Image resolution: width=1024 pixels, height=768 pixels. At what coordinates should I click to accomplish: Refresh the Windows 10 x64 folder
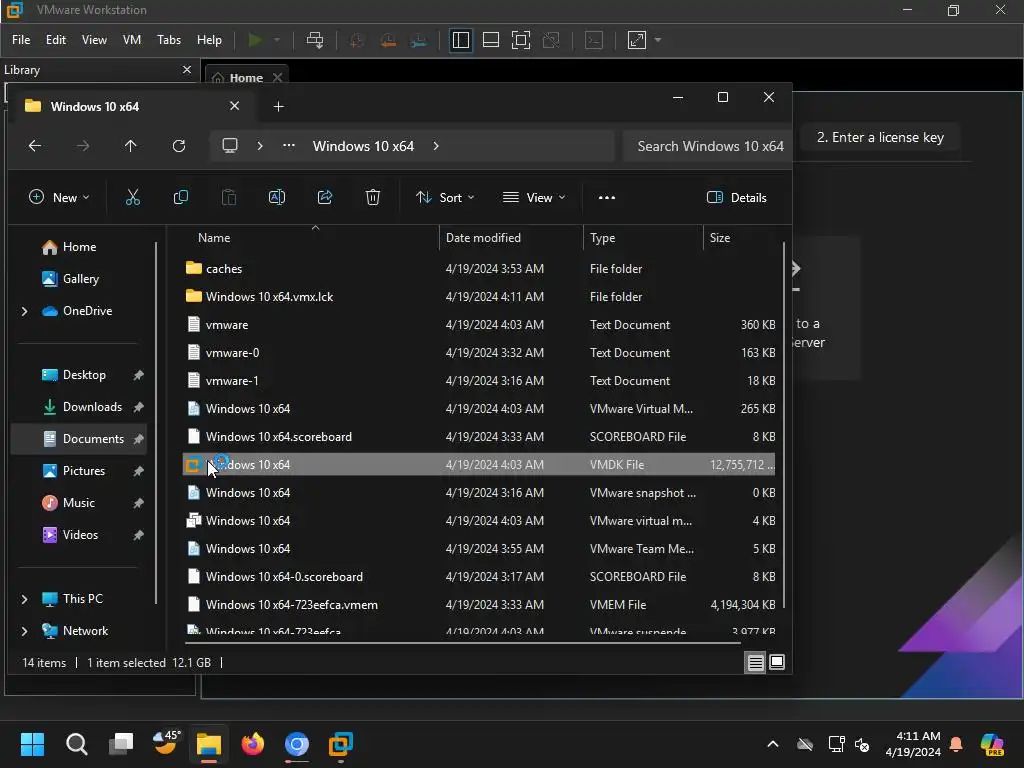[x=179, y=146]
